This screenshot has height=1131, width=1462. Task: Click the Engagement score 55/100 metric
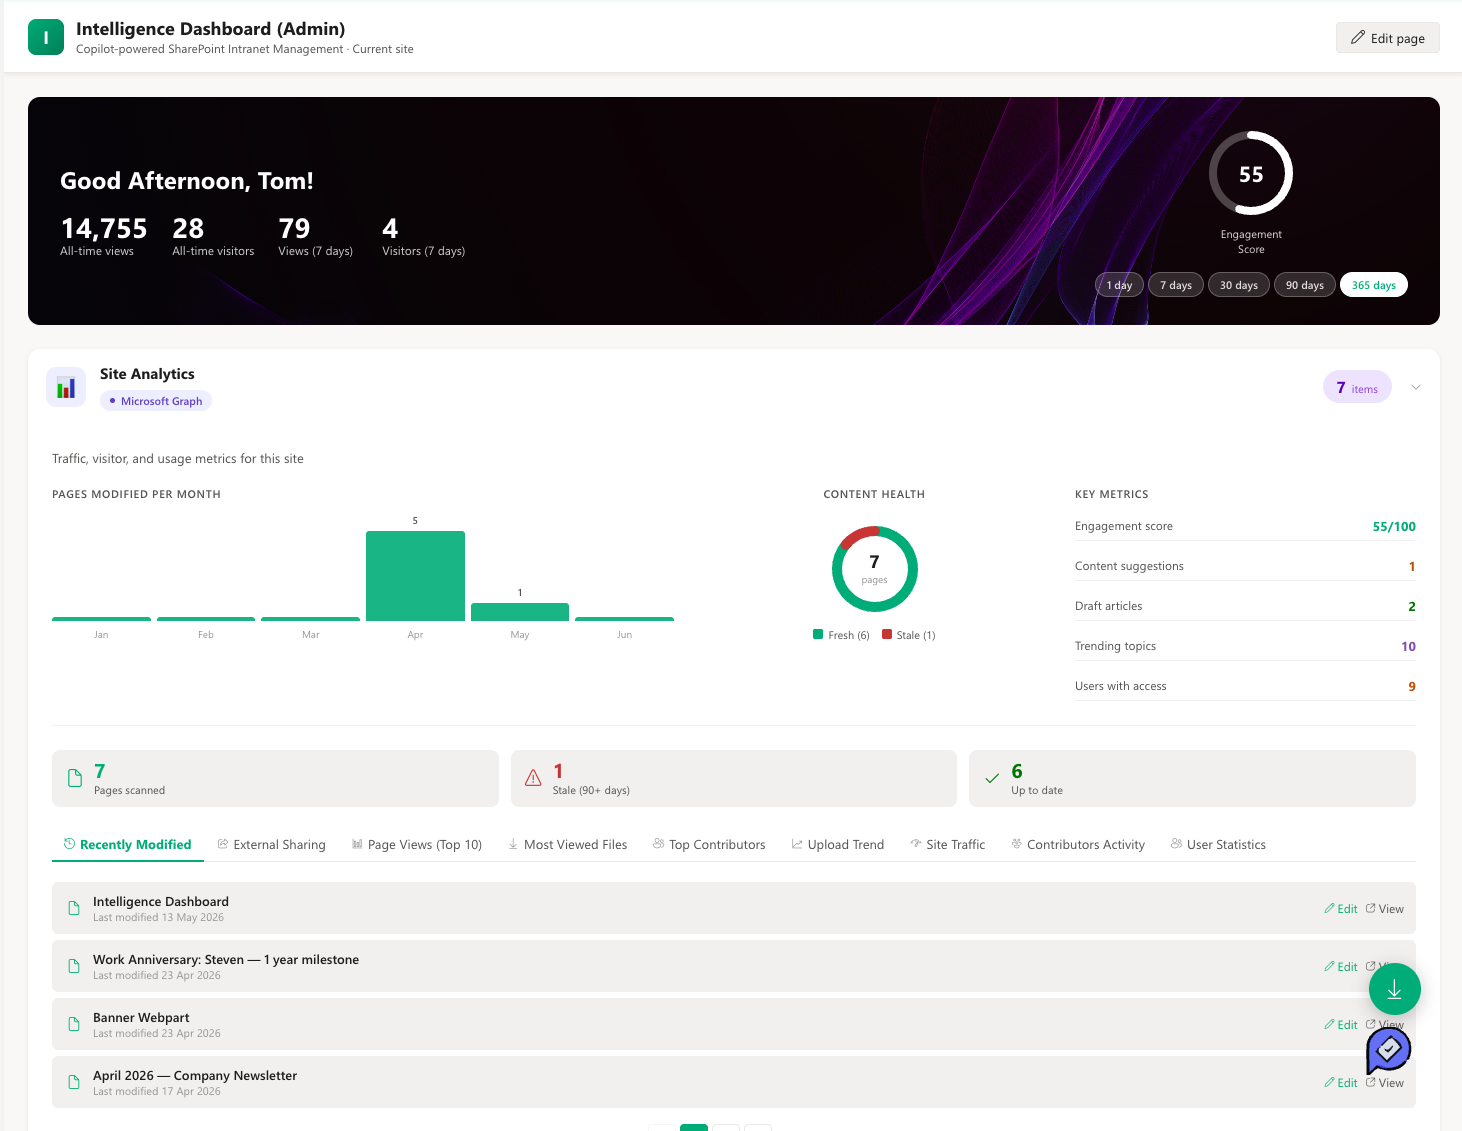tap(1245, 526)
